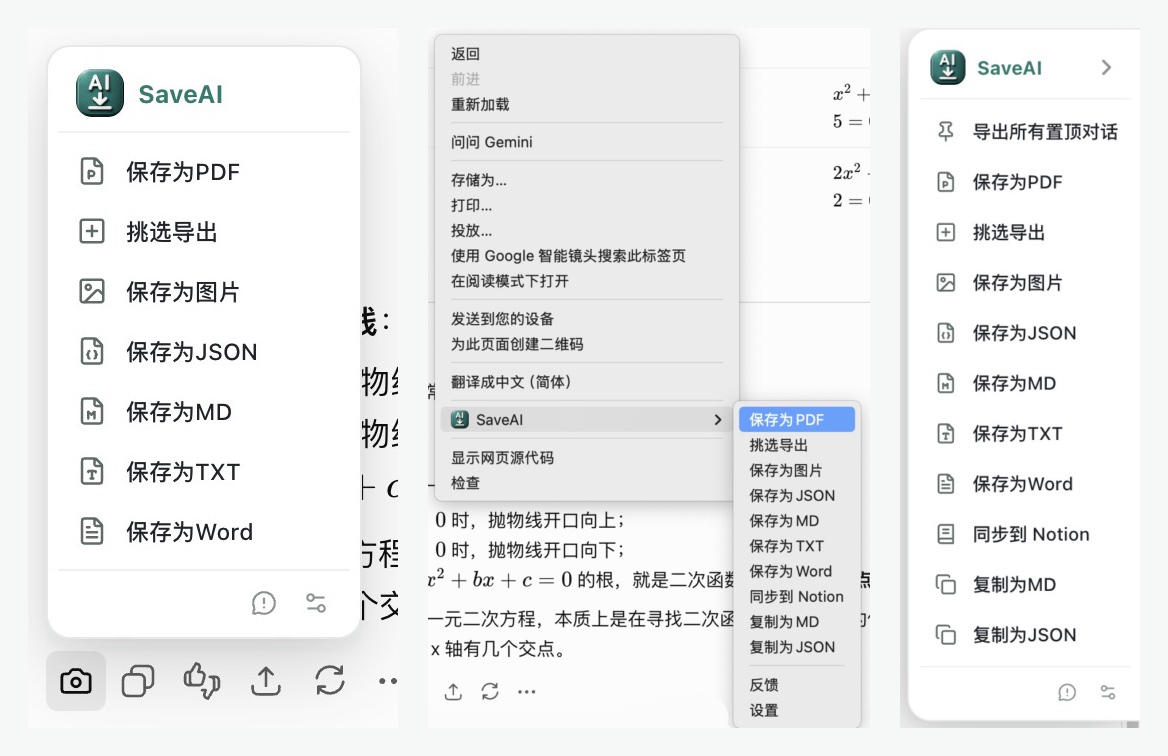The height and width of the screenshot is (756, 1168).
Task: Select 在阅读模式下打开 in the context menu
Action: click(x=510, y=282)
